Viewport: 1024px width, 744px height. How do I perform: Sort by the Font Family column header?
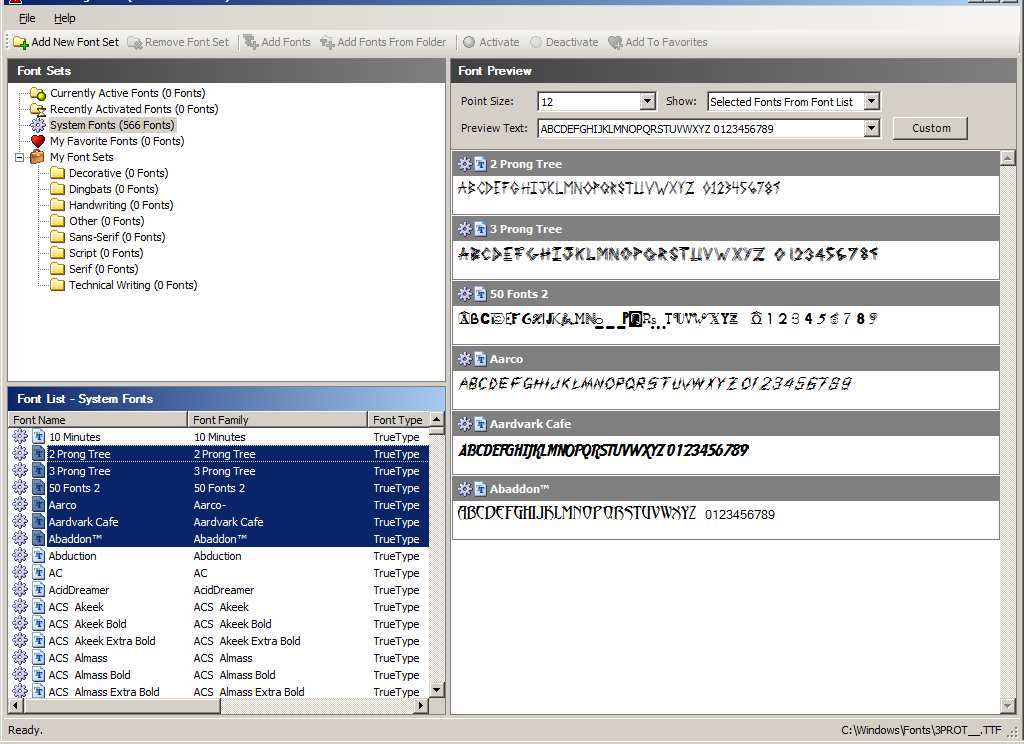coord(278,420)
